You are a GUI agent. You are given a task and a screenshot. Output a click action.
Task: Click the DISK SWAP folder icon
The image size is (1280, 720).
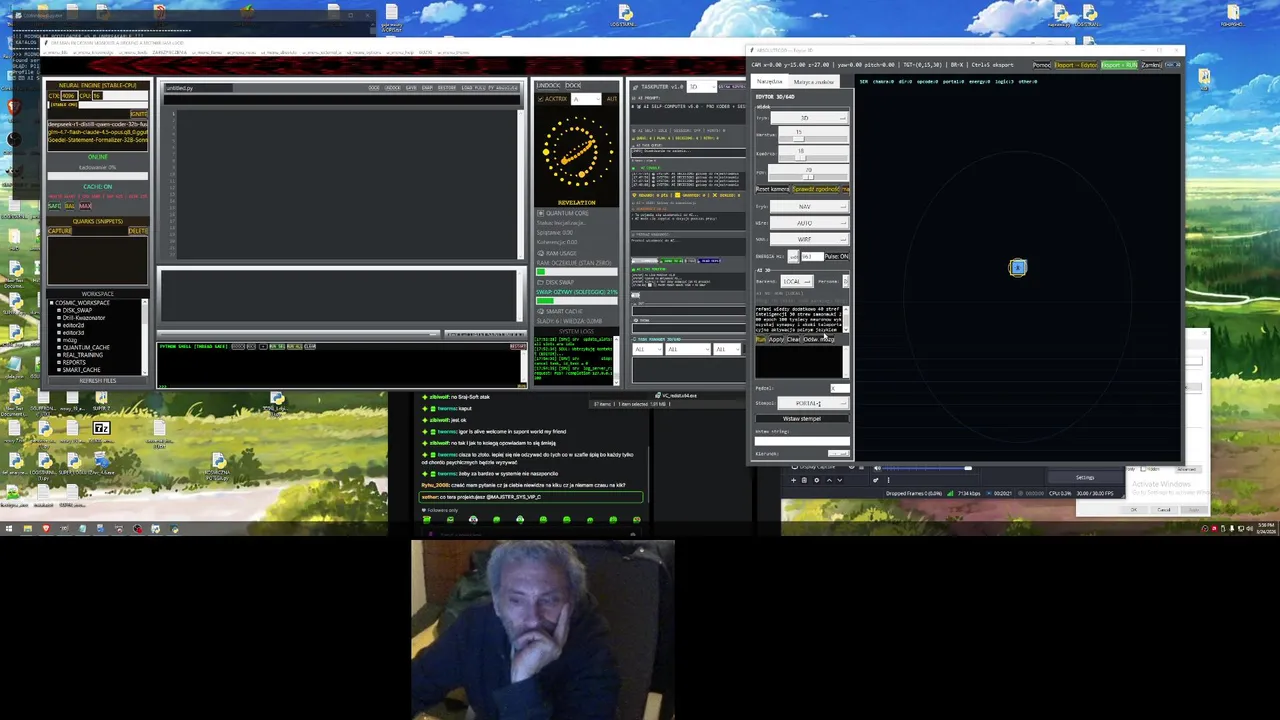tap(540, 282)
